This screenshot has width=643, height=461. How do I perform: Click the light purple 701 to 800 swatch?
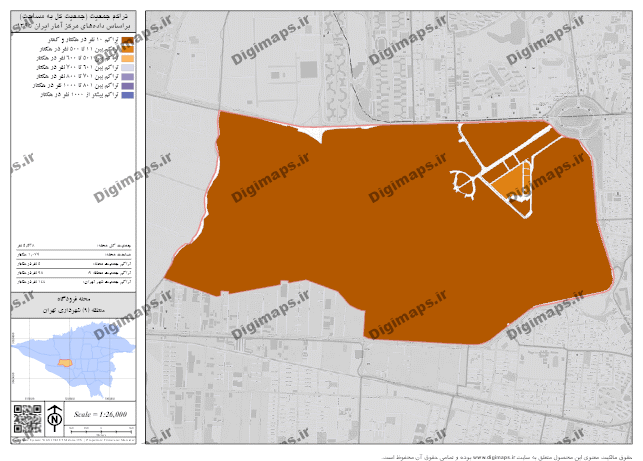click(x=128, y=77)
